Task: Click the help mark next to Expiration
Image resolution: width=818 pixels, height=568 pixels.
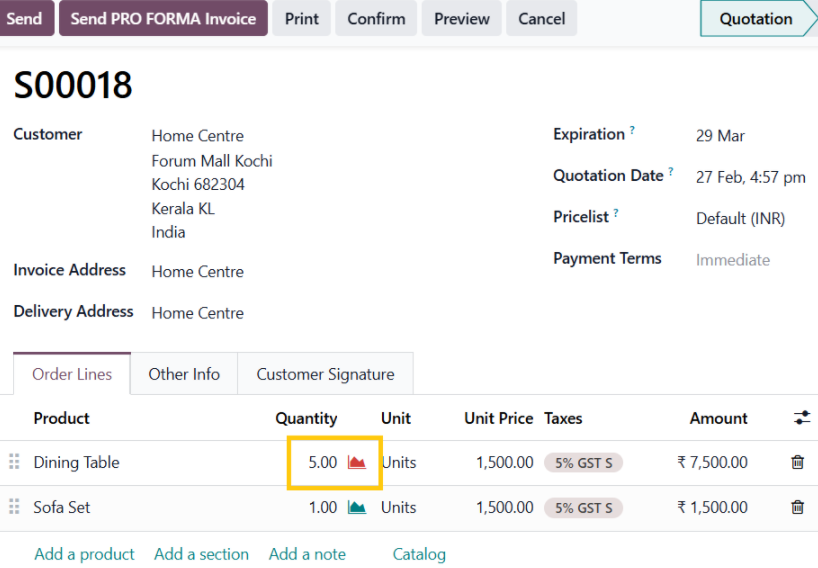Action: point(632,131)
